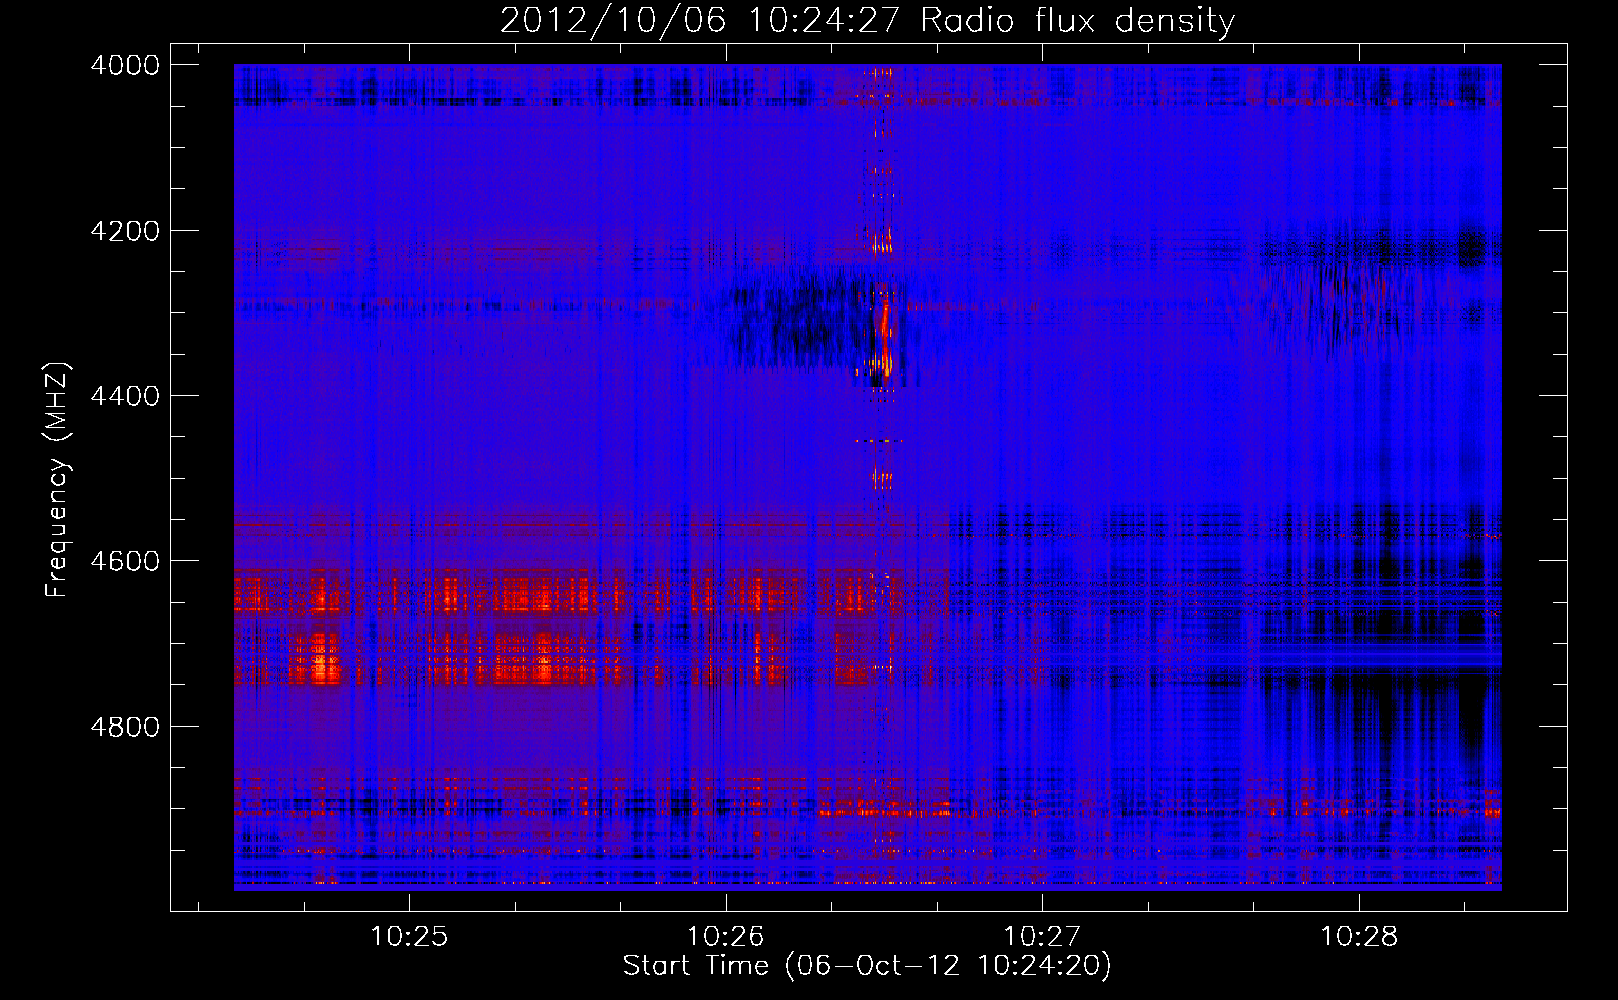Viewport: 1618px width, 1000px height.
Task: Click the plot title '2012/10/06 10:24:27 Radio flux density'
Action: 867,21
